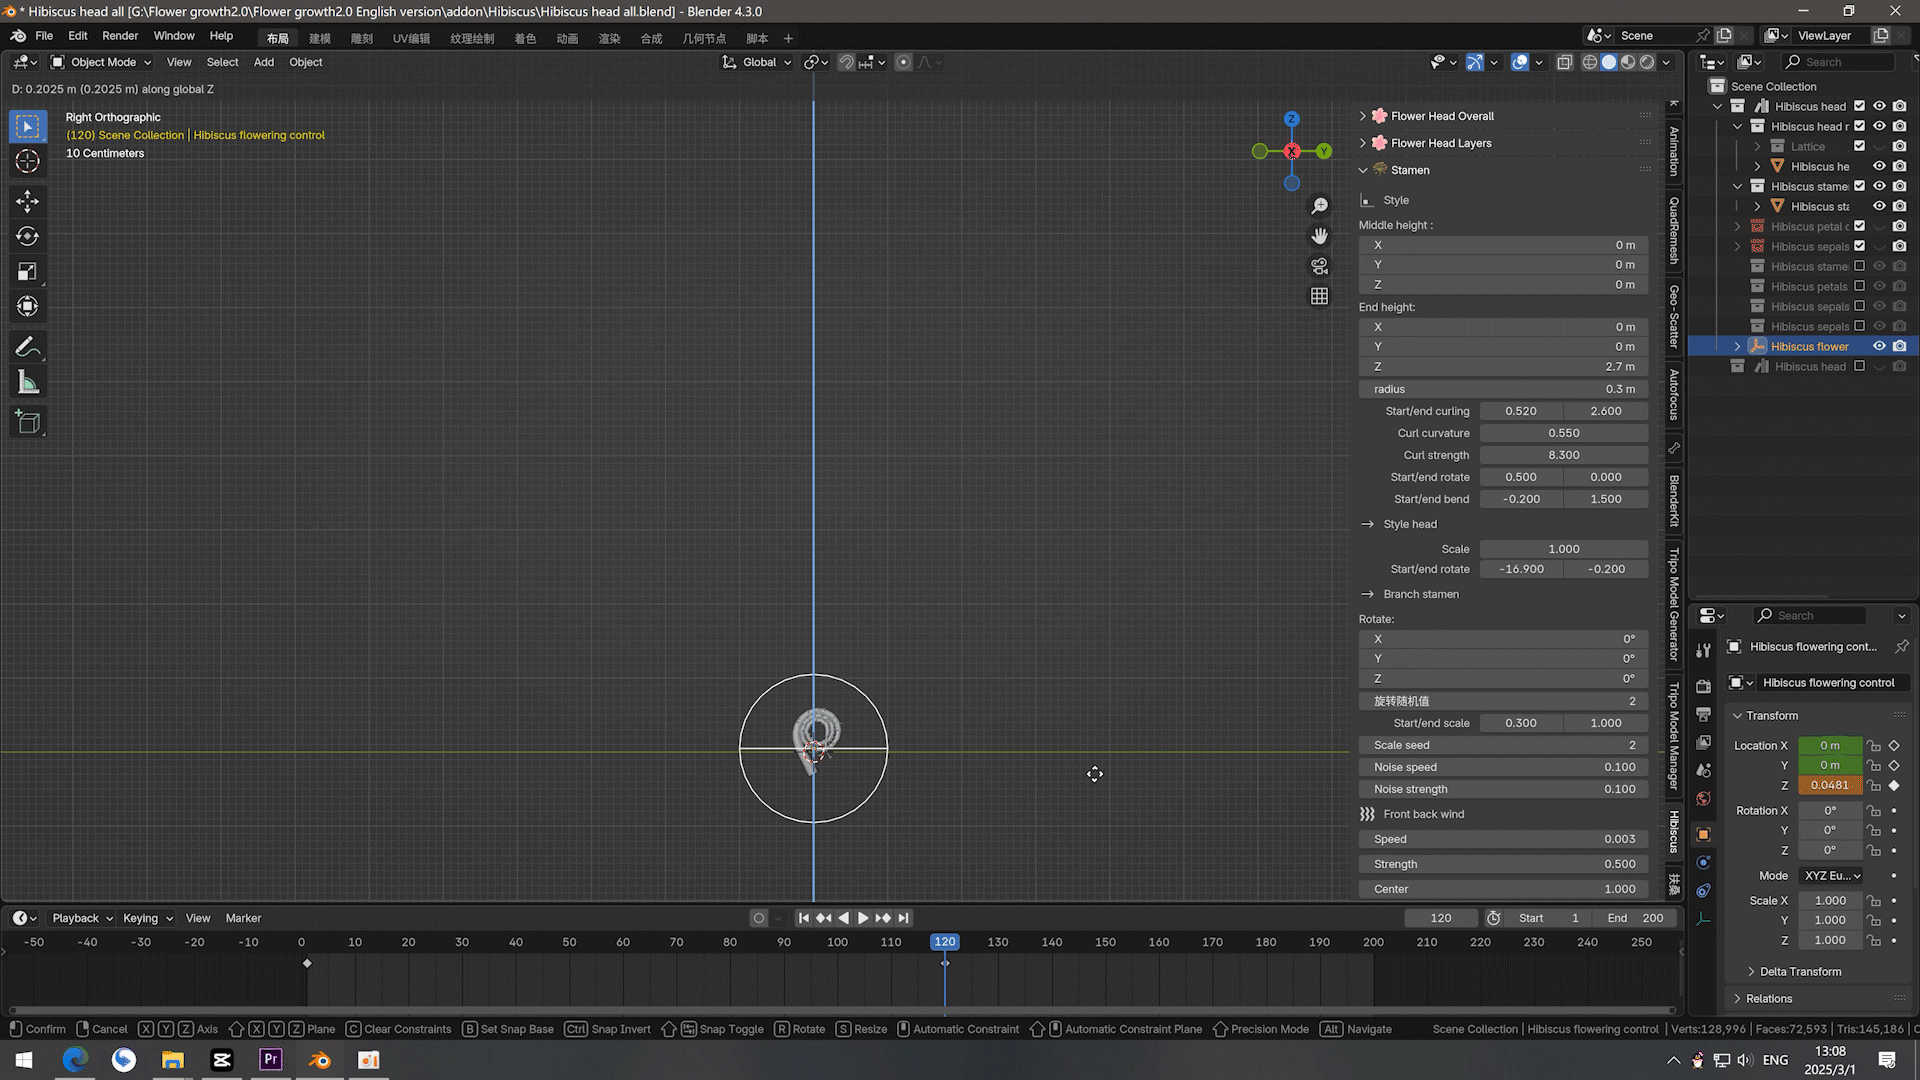Image resolution: width=1920 pixels, height=1080 pixels.
Task: Select the Annotate tool
Action: tap(28, 347)
